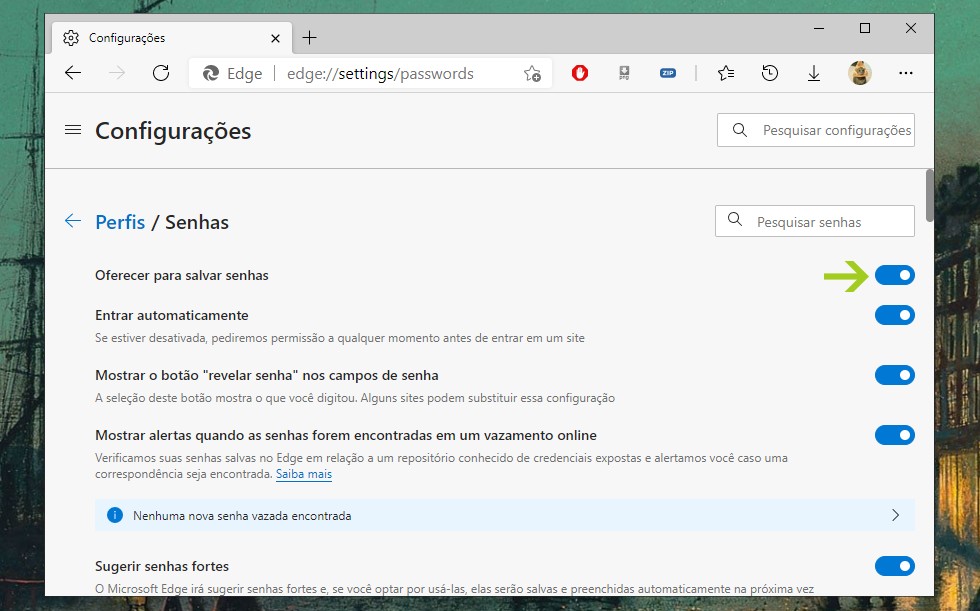980x611 pixels.
Task: Toggle leaked password alerts switch
Action: click(894, 435)
